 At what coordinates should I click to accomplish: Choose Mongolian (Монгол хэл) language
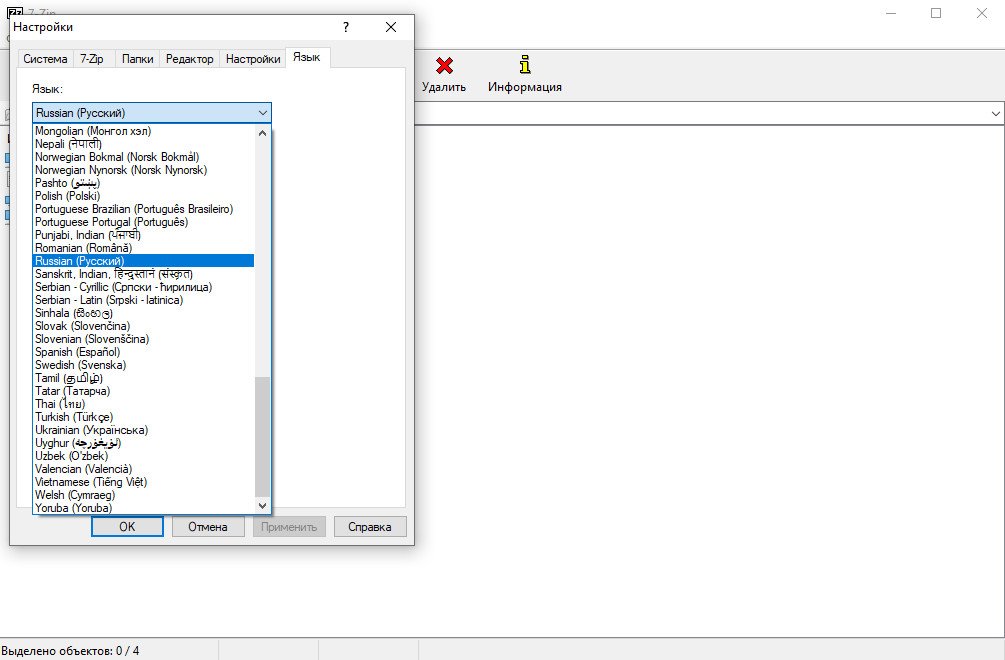[x=144, y=131]
